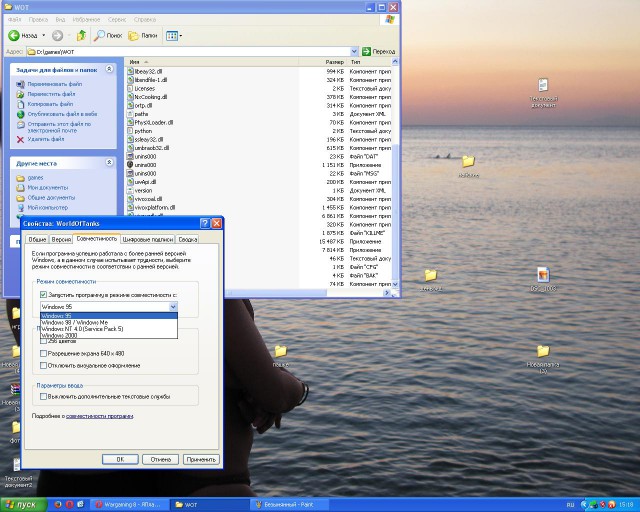Open Вид menu
This screenshot has height=512, width=640.
coord(60,19)
